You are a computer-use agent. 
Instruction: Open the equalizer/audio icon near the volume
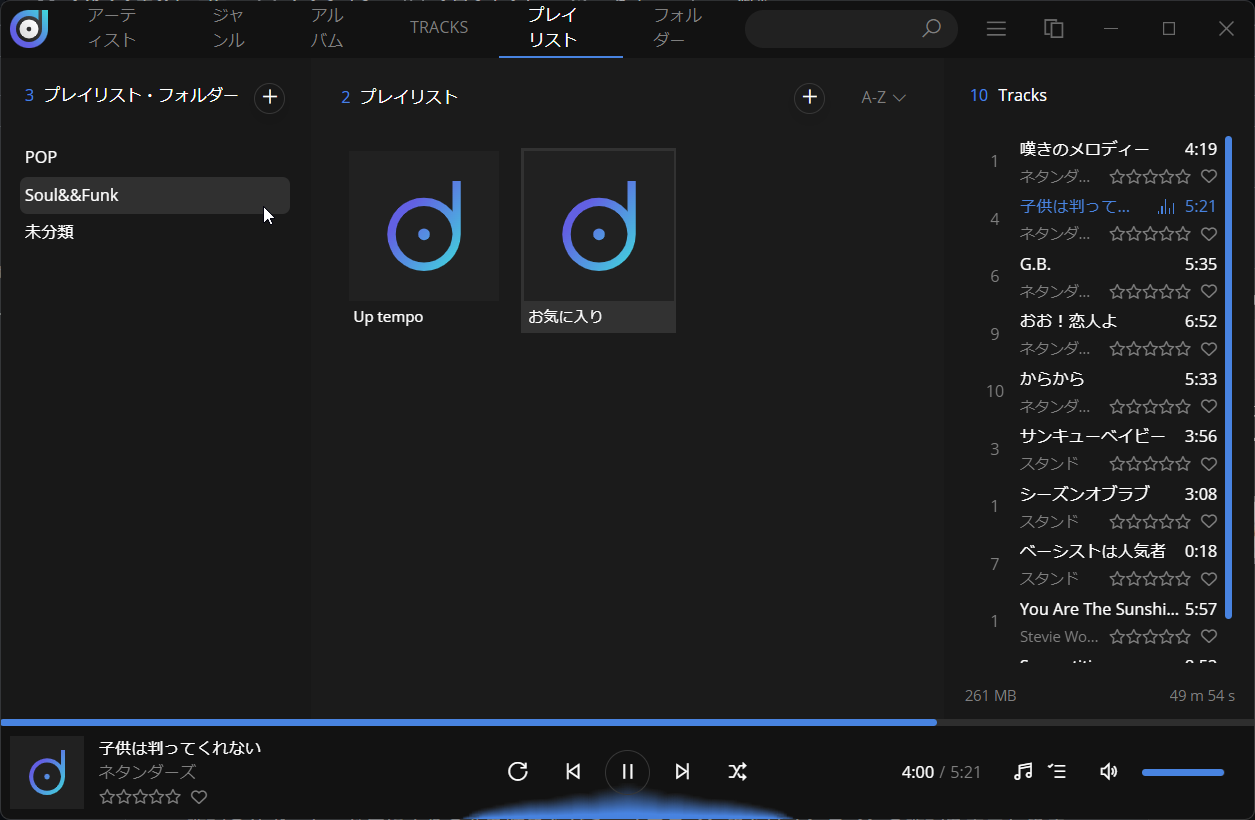coord(1022,771)
